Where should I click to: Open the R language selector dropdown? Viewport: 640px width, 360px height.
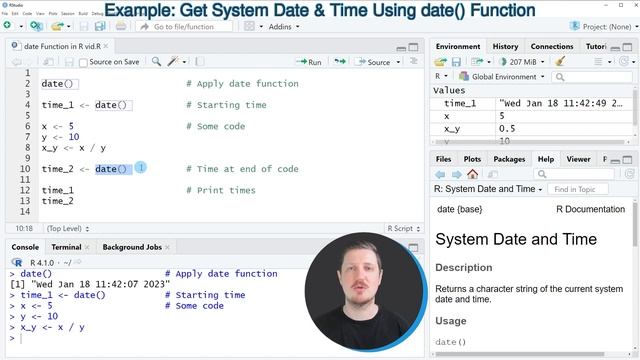441,76
